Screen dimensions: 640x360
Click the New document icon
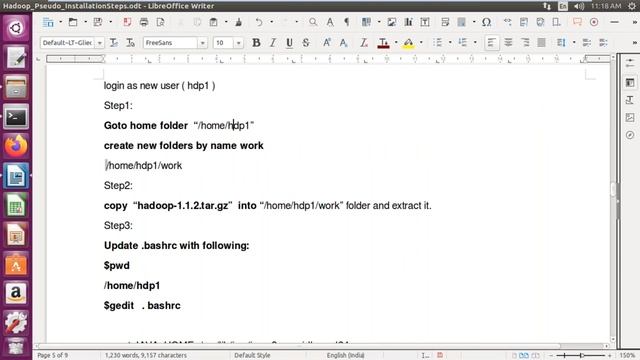48,22
